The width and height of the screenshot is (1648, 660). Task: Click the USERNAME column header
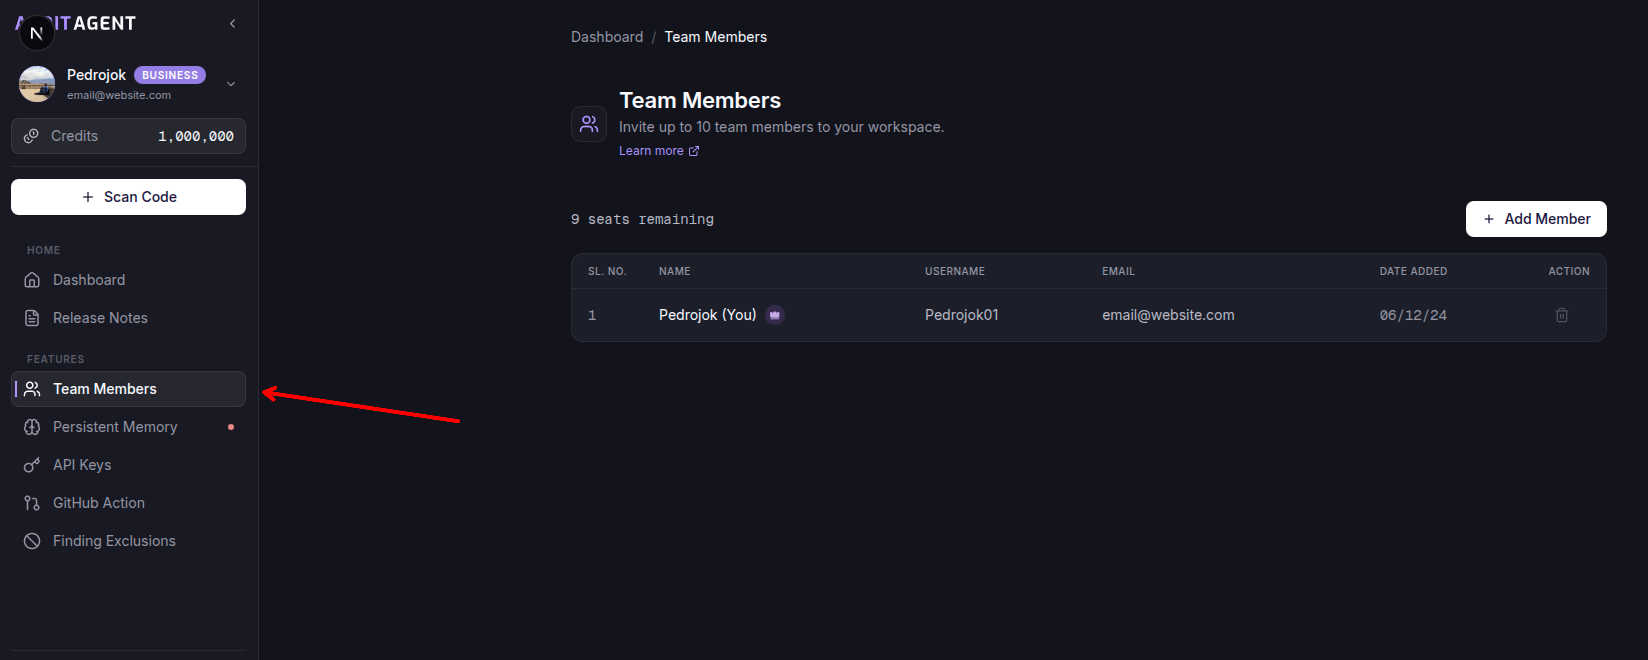pos(955,271)
